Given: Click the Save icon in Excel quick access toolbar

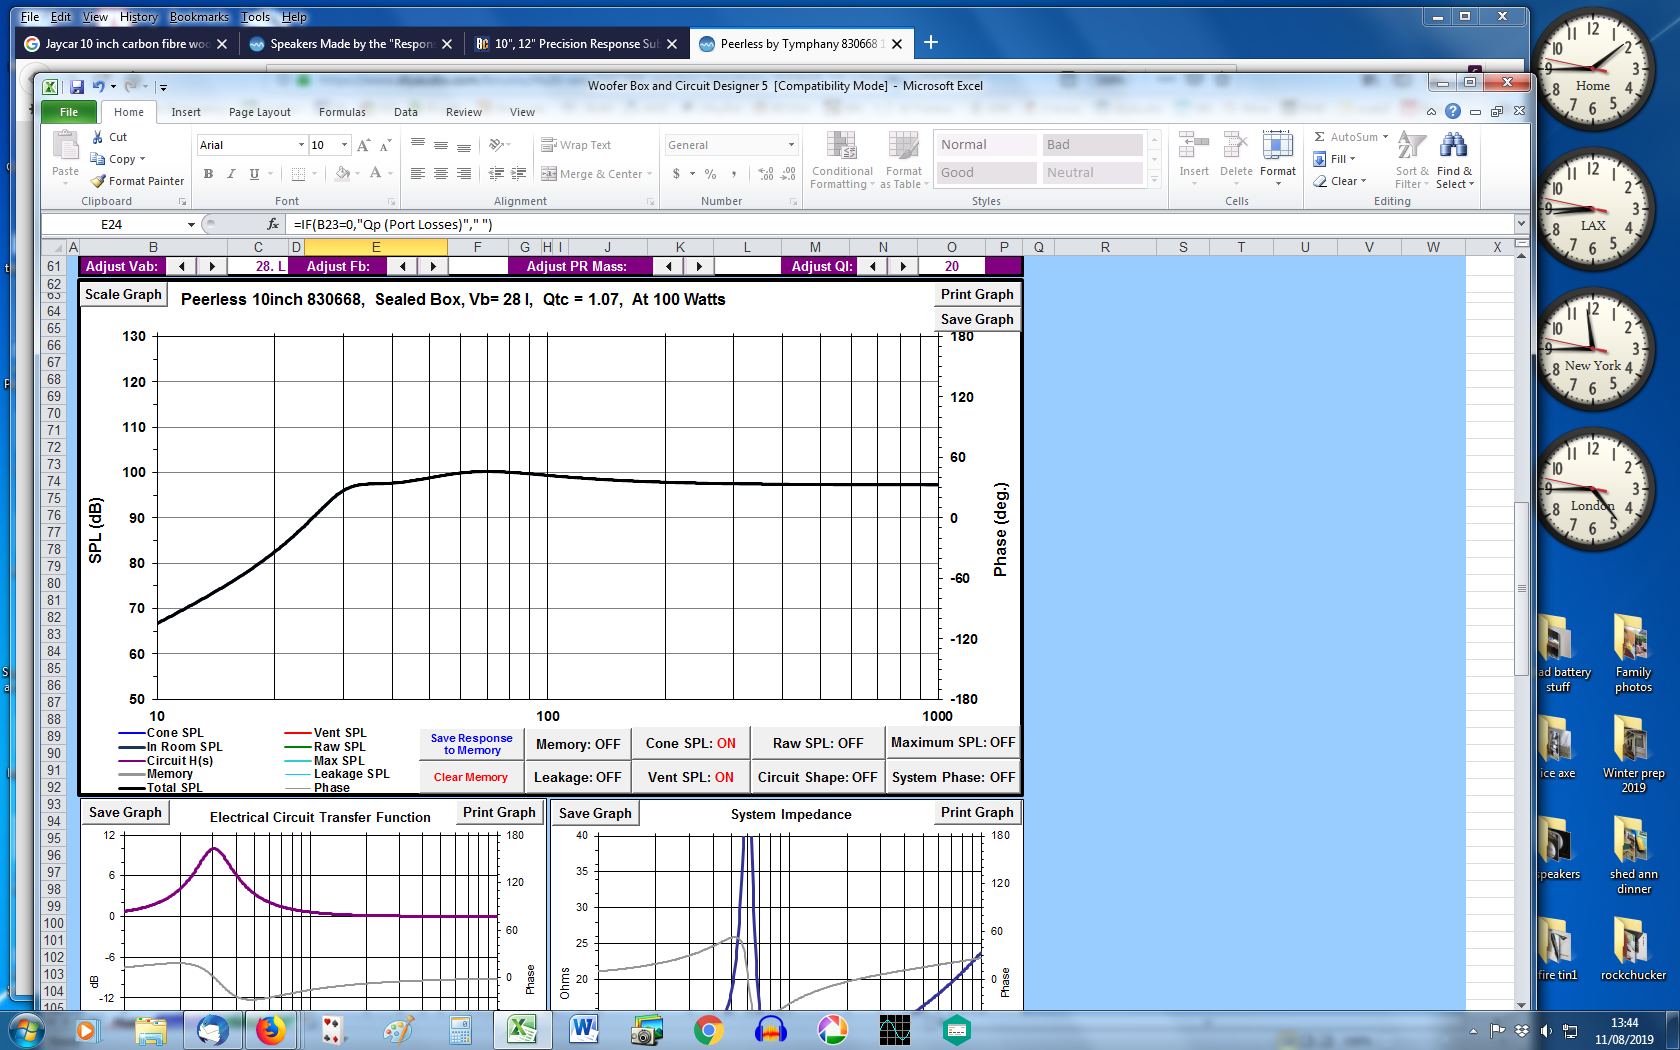Looking at the screenshot, I should [77, 87].
